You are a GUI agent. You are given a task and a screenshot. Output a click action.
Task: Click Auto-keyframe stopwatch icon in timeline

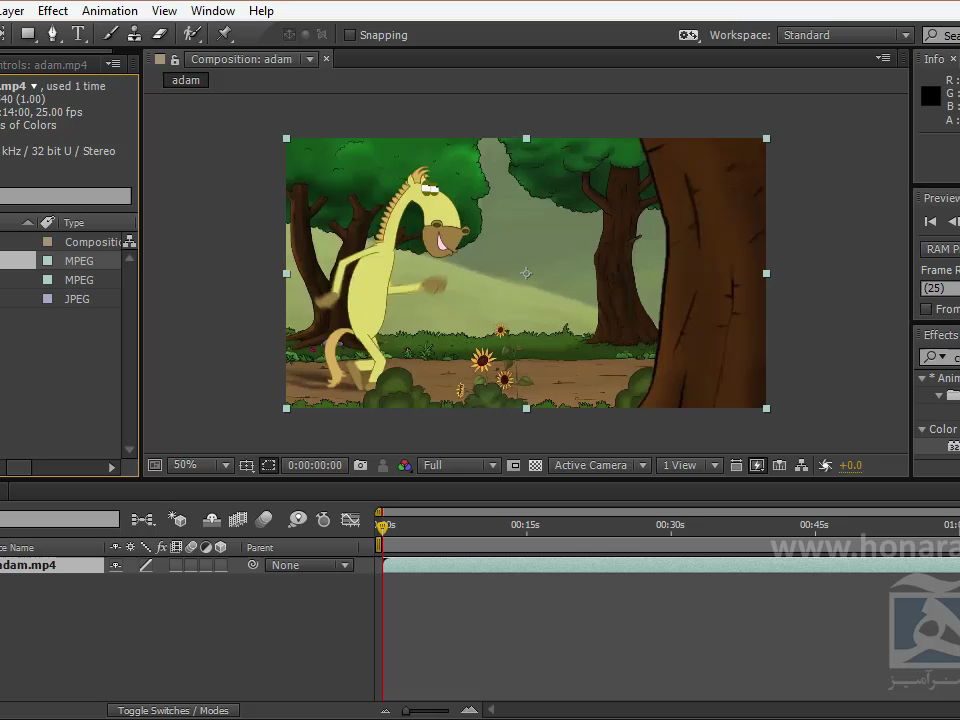(323, 520)
